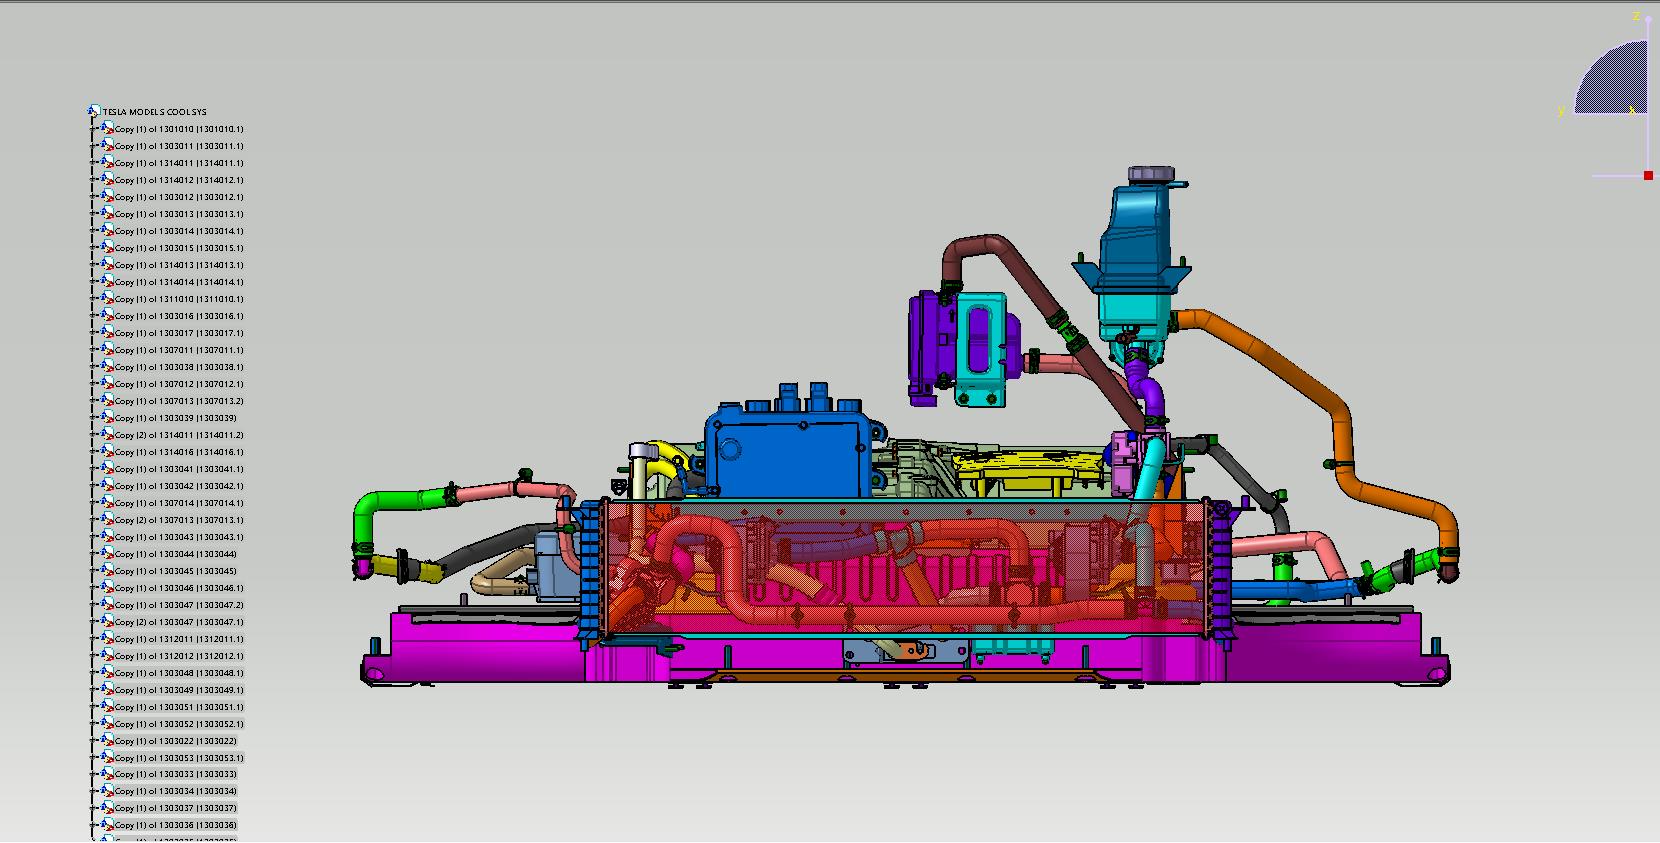This screenshot has height=843, width=1660.
Task: Expand the Copy (2) 1307013.1 tree node
Action: pyautogui.click(x=94, y=520)
